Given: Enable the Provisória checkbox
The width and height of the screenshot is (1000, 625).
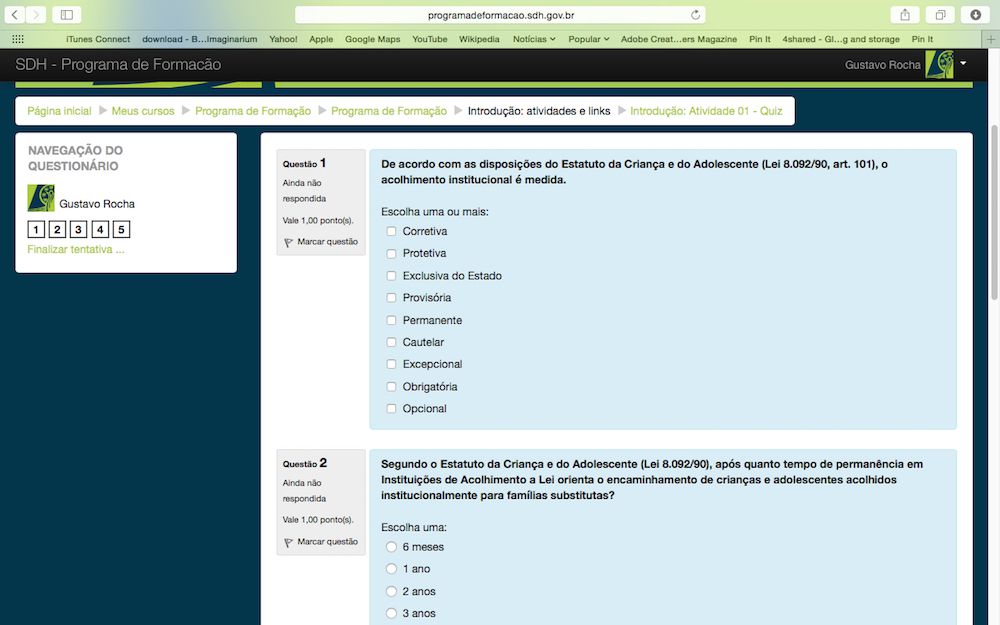Looking at the screenshot, I should [x=392, y=298].
